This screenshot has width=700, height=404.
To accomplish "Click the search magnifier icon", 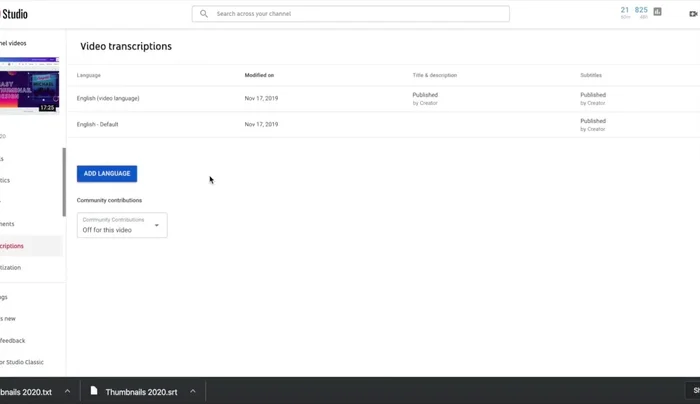I will point(204,14).
